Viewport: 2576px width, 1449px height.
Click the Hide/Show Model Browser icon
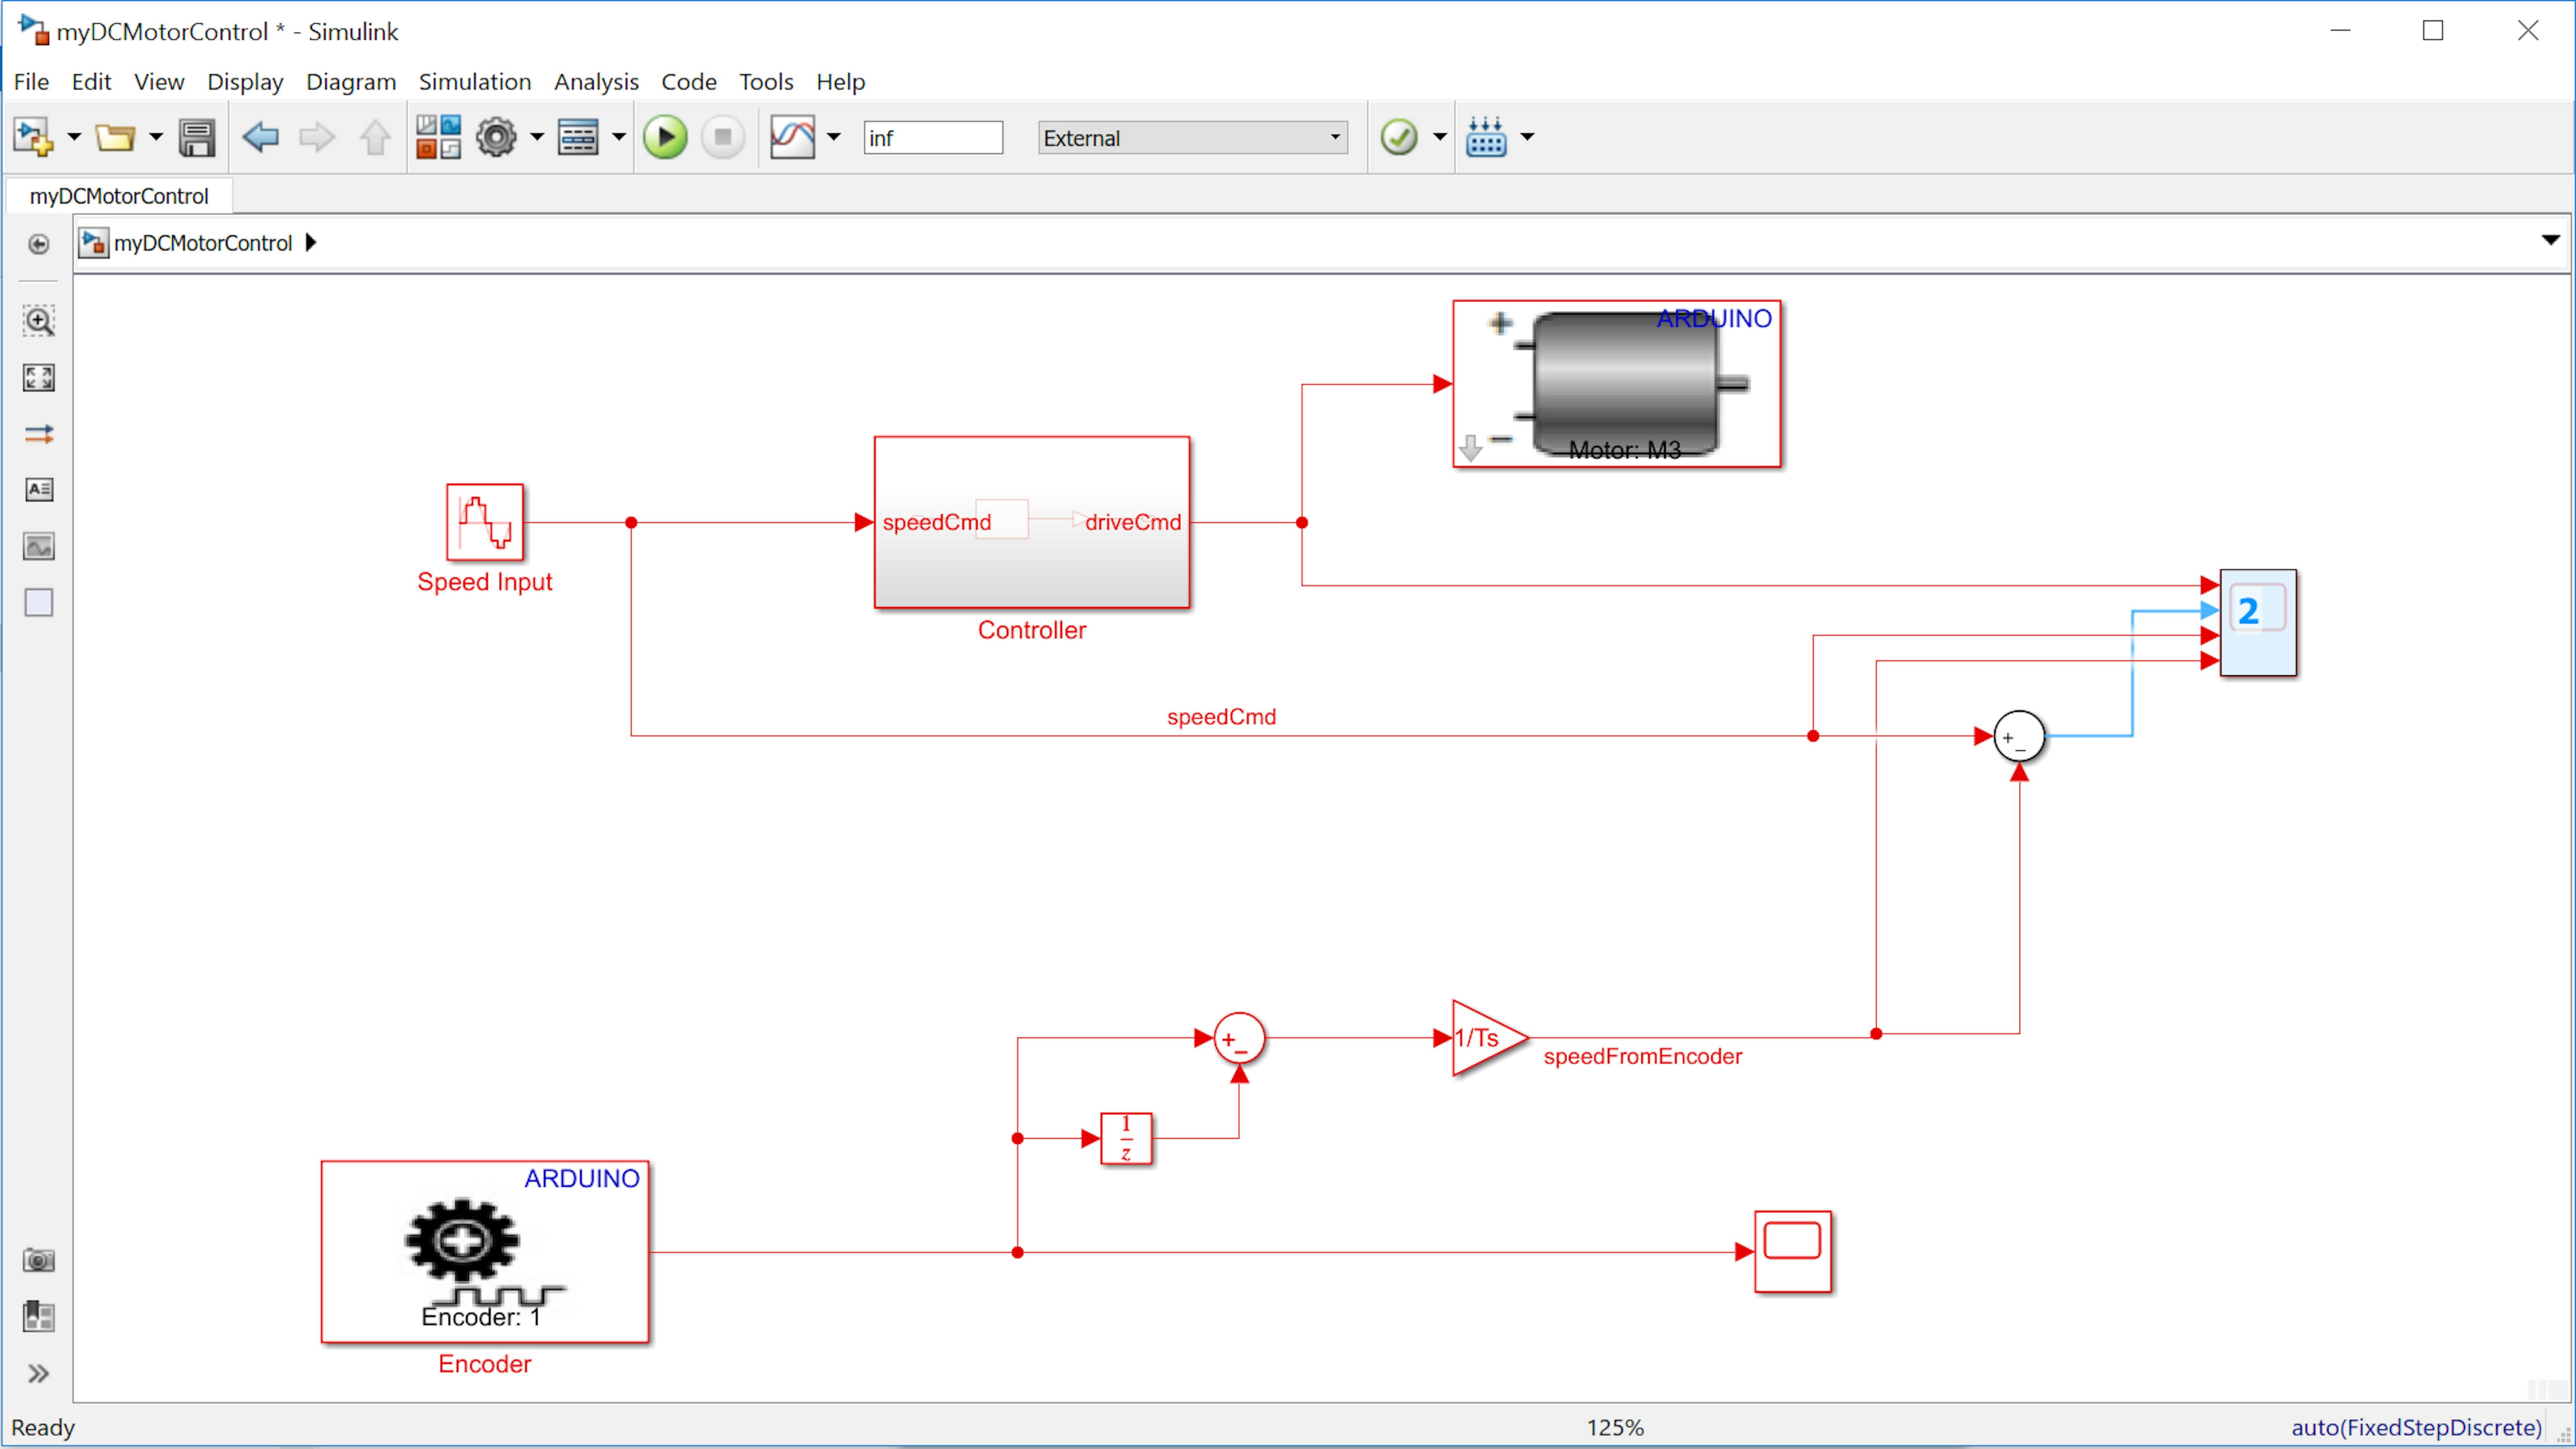(38, 244)
